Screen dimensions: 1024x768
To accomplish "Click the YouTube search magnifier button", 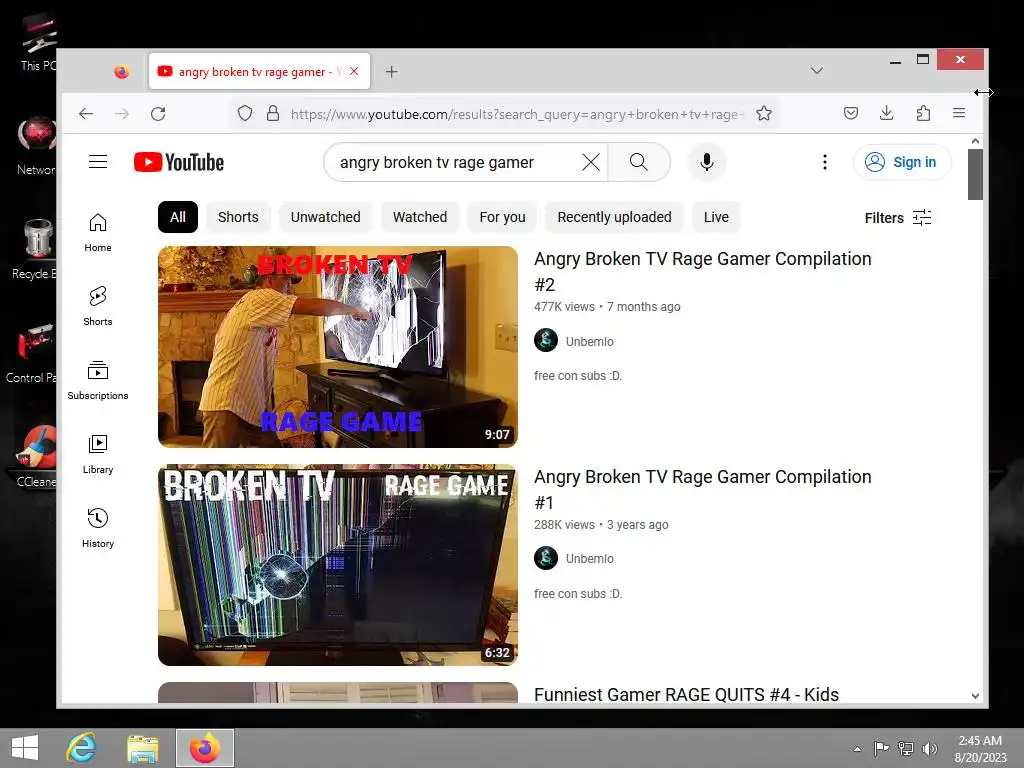I will point(639,162).
